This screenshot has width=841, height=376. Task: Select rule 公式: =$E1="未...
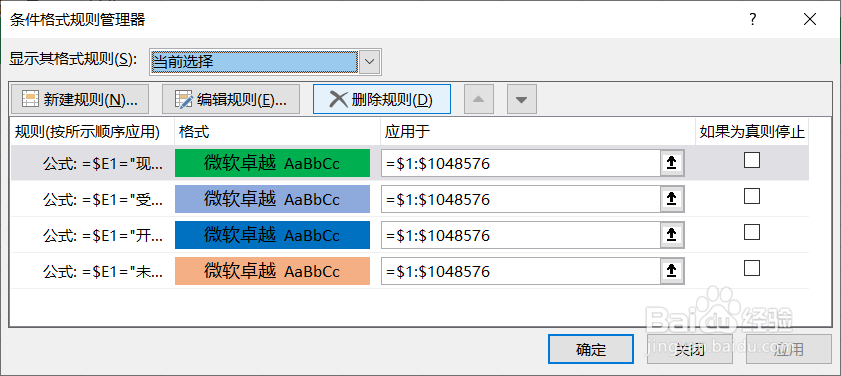point(104,272)
